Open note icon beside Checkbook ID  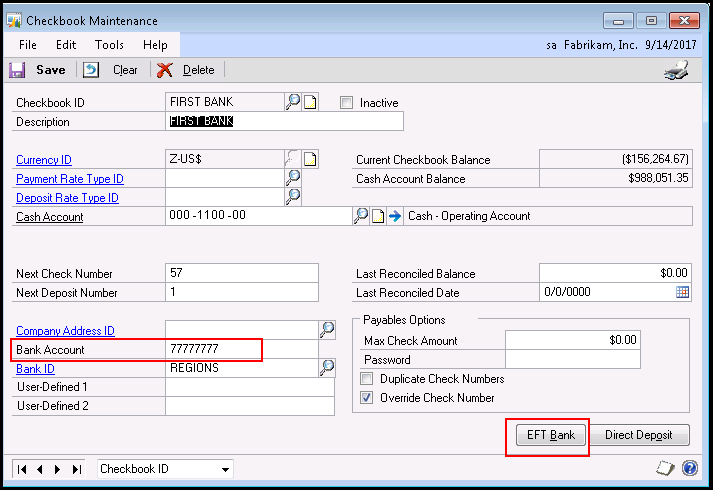click(310, 102)
